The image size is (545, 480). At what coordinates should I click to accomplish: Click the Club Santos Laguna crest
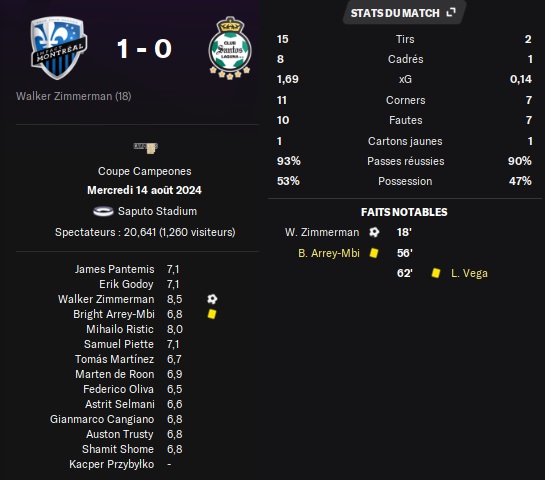pos(230,48)
